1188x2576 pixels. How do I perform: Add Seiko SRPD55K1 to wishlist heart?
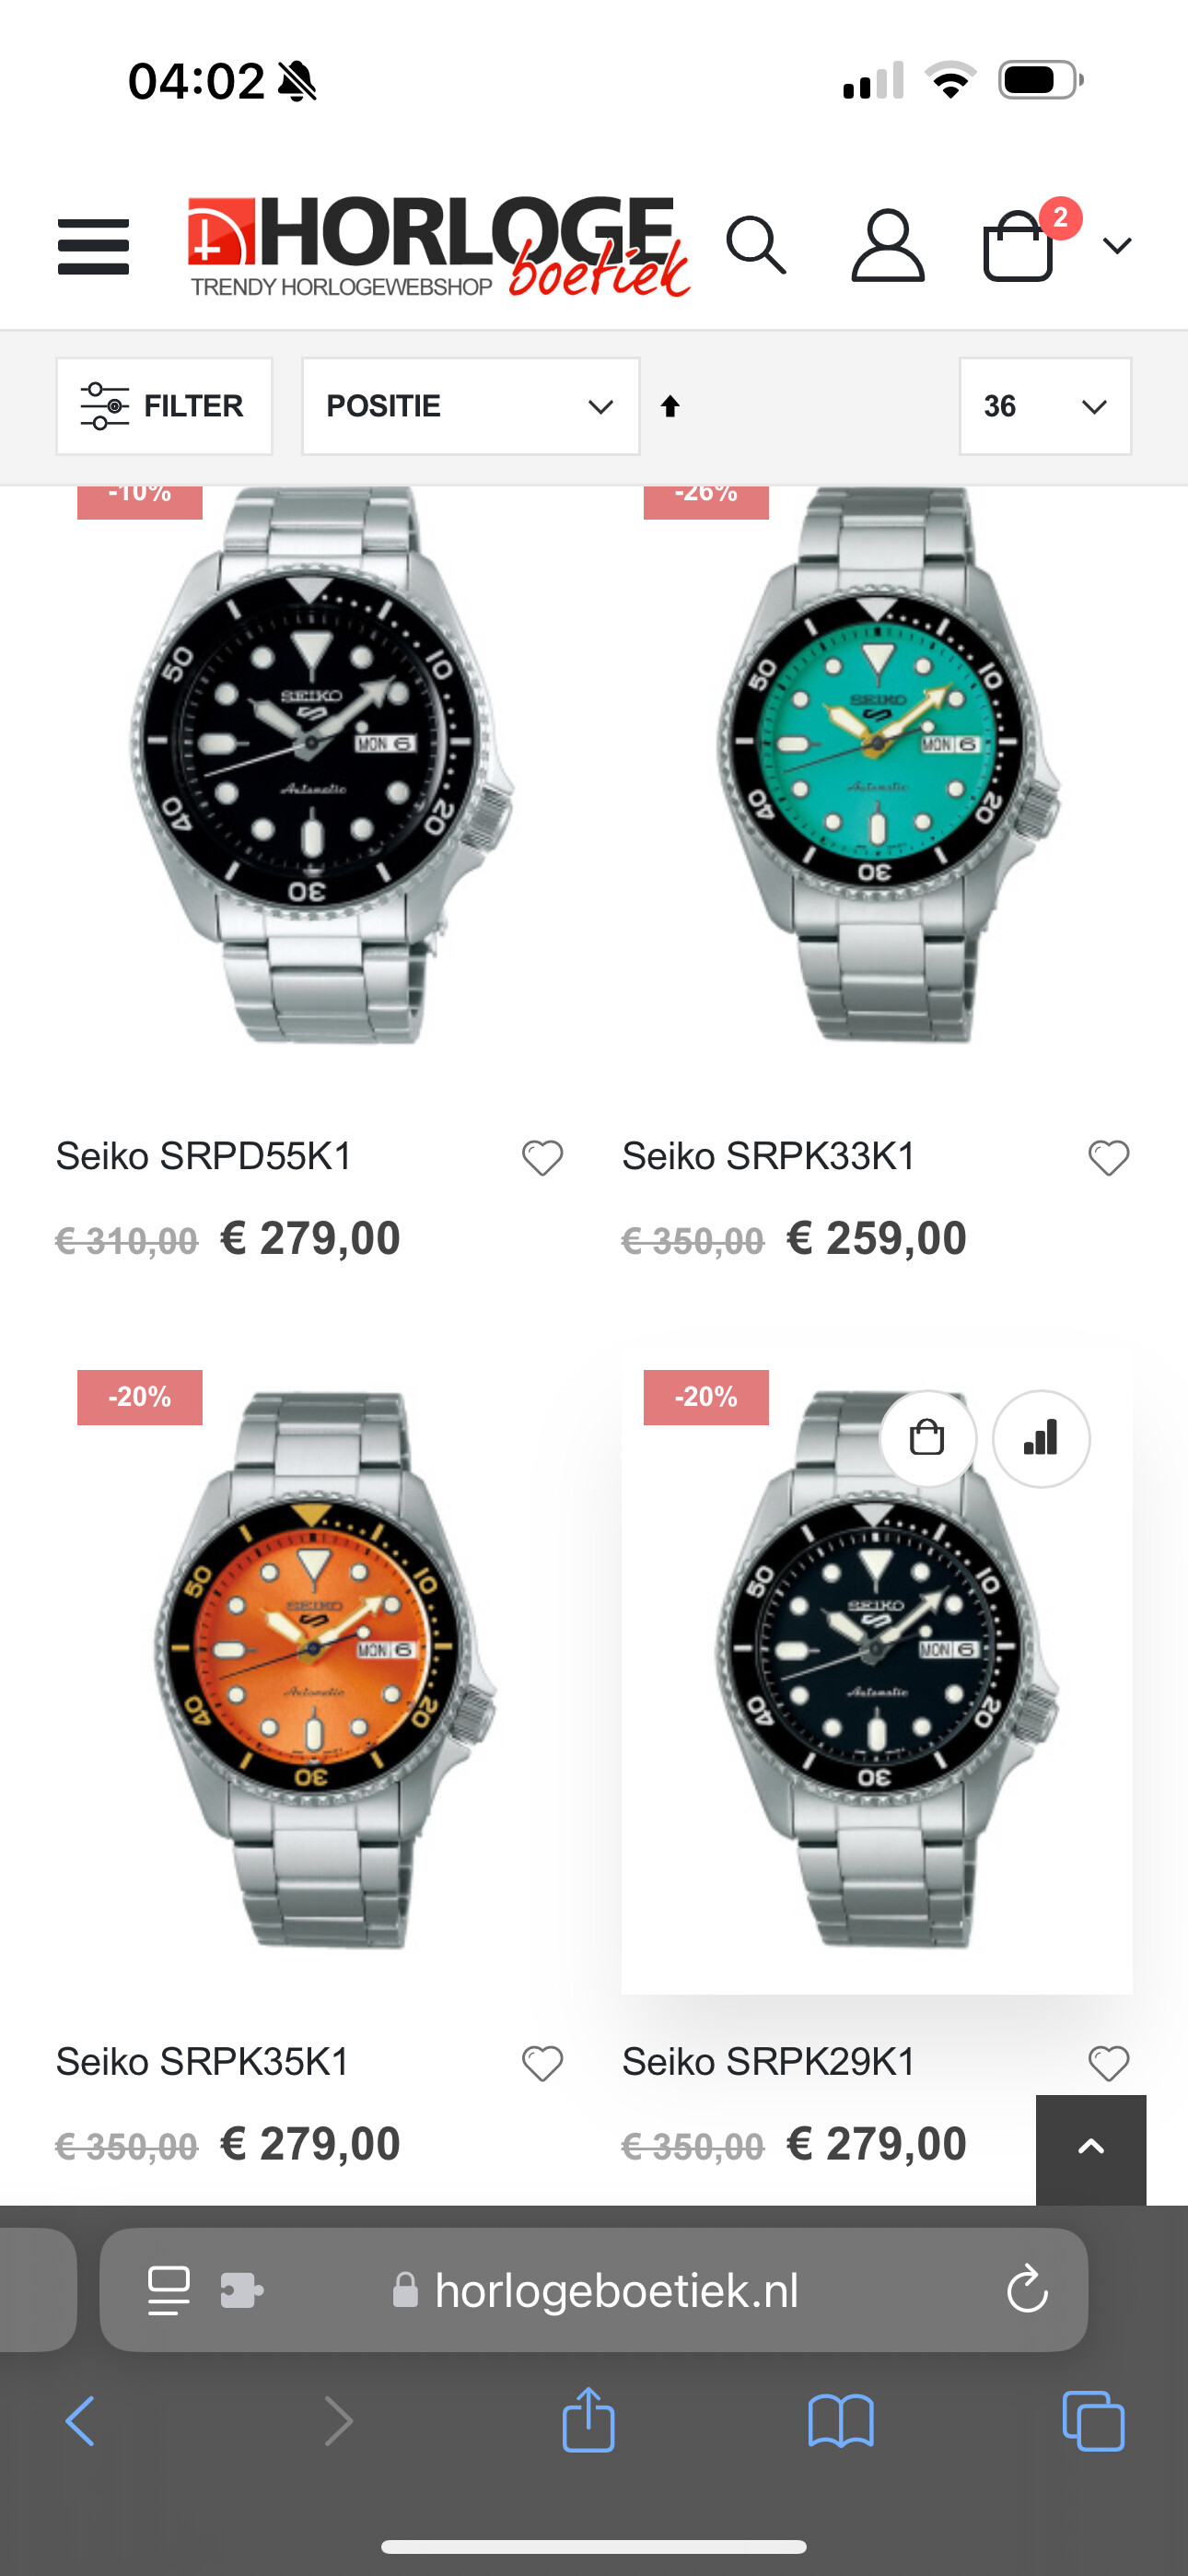543,1158
